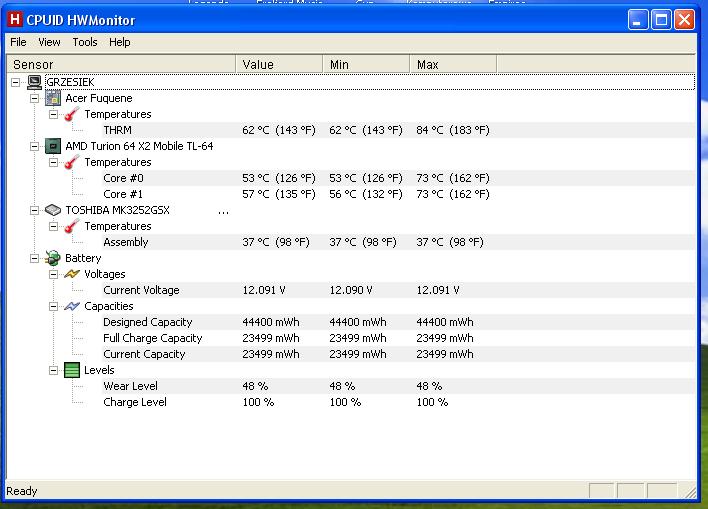Screen dimensions: 708x509
Task: Click the green Levels icon
Action: click(x=72, y=370)
